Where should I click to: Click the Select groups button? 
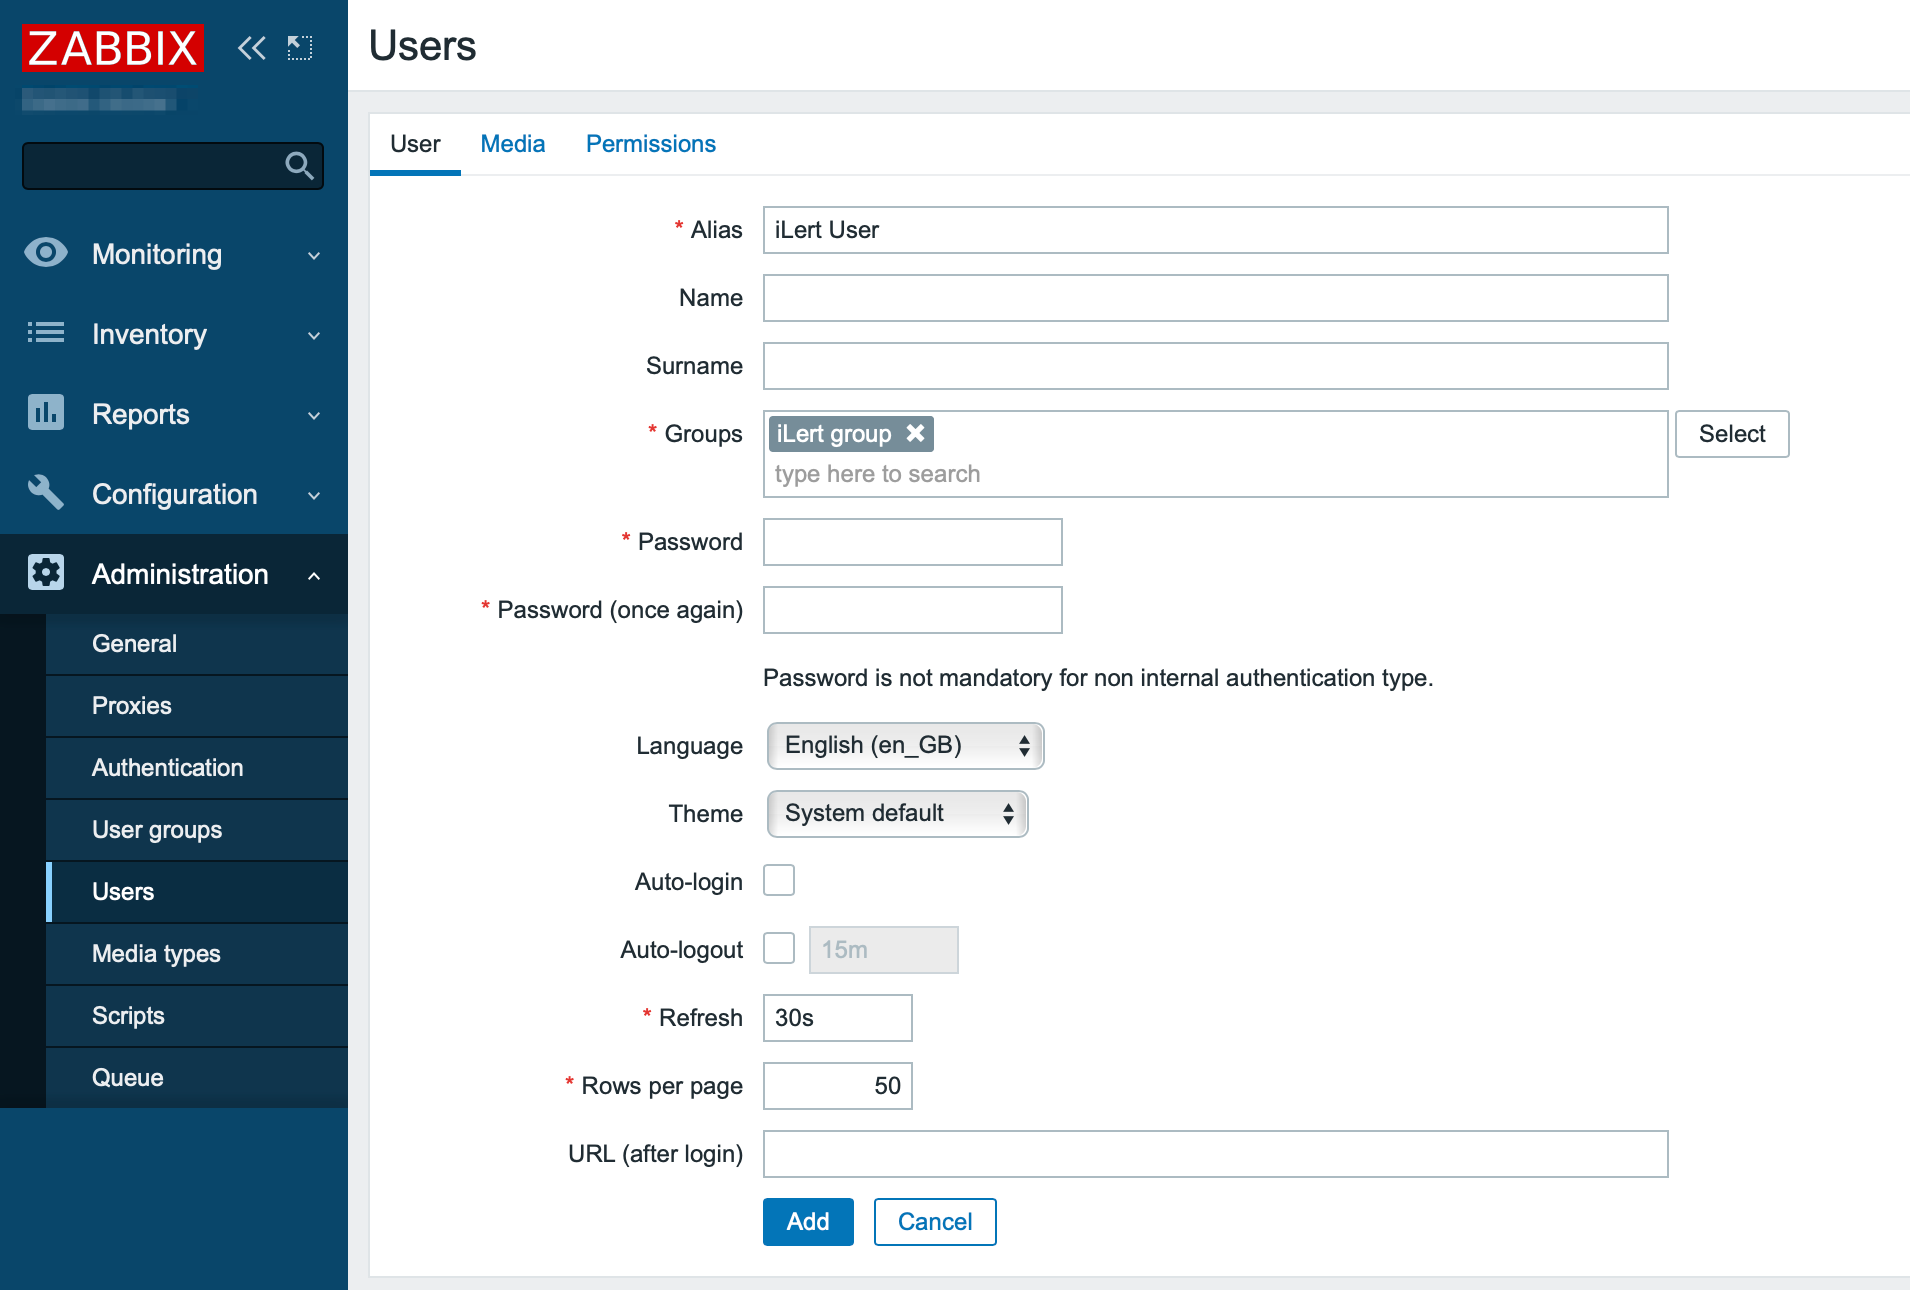pos(1731,434)
